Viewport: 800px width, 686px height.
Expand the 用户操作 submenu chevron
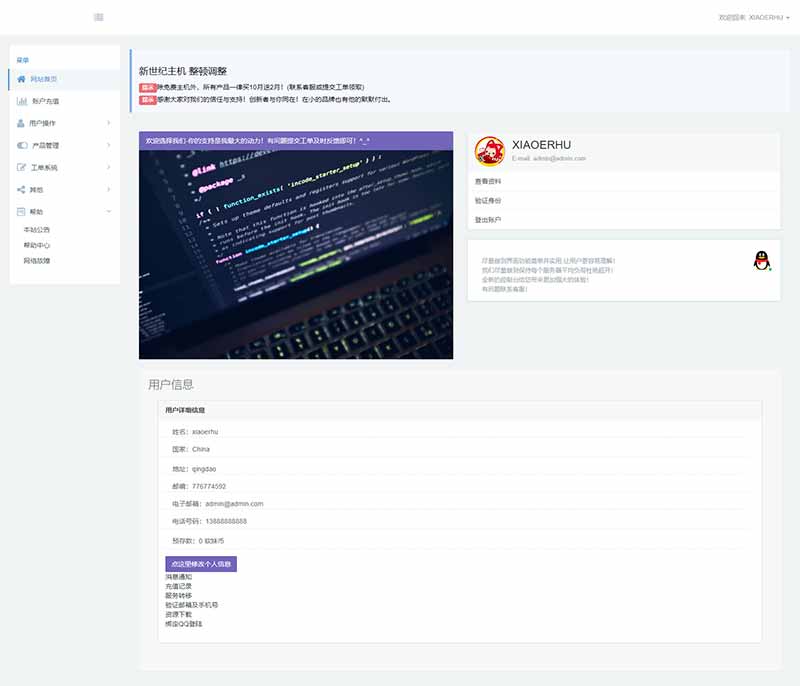click(108, 123)
